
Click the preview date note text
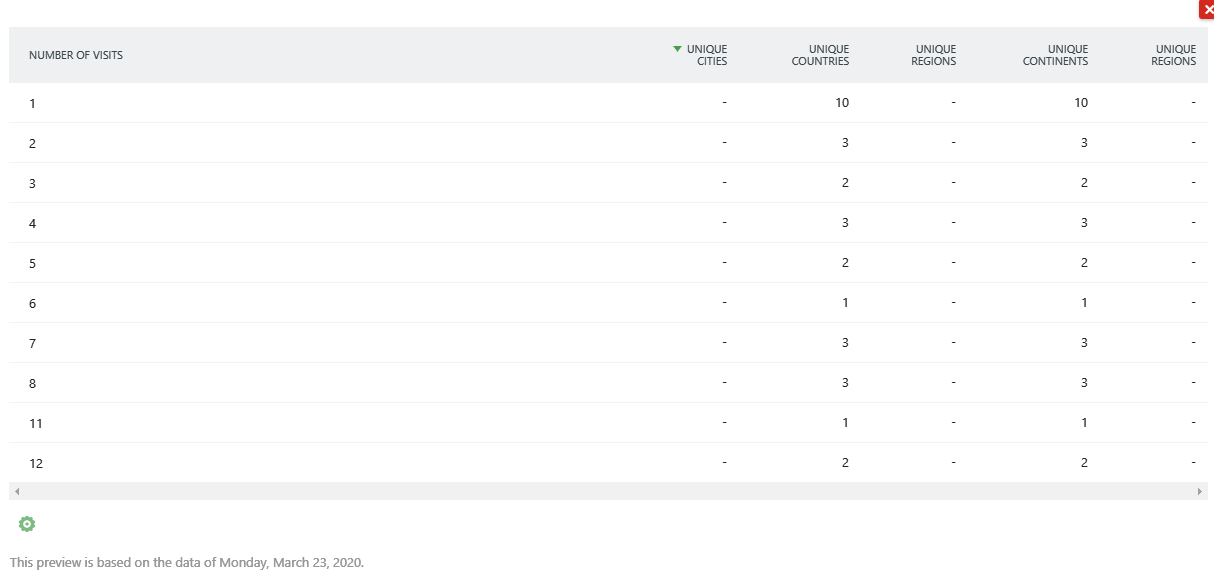(187, 562)
